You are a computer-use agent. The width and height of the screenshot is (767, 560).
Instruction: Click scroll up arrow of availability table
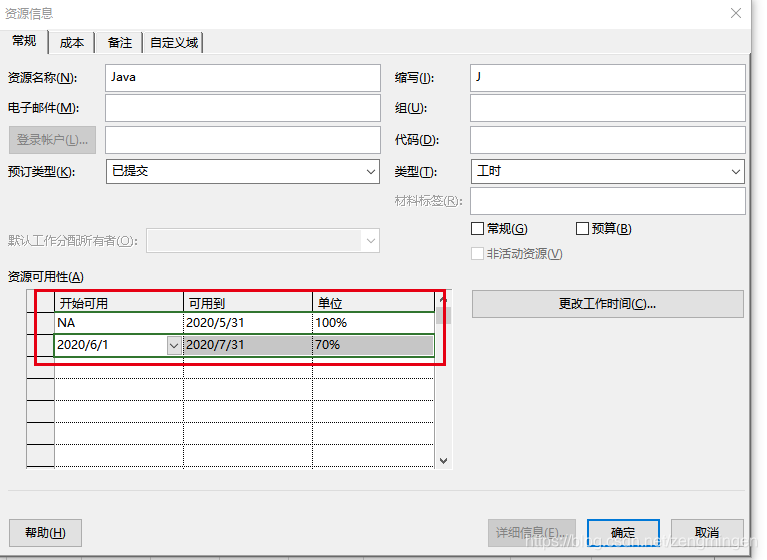point(443,298)
